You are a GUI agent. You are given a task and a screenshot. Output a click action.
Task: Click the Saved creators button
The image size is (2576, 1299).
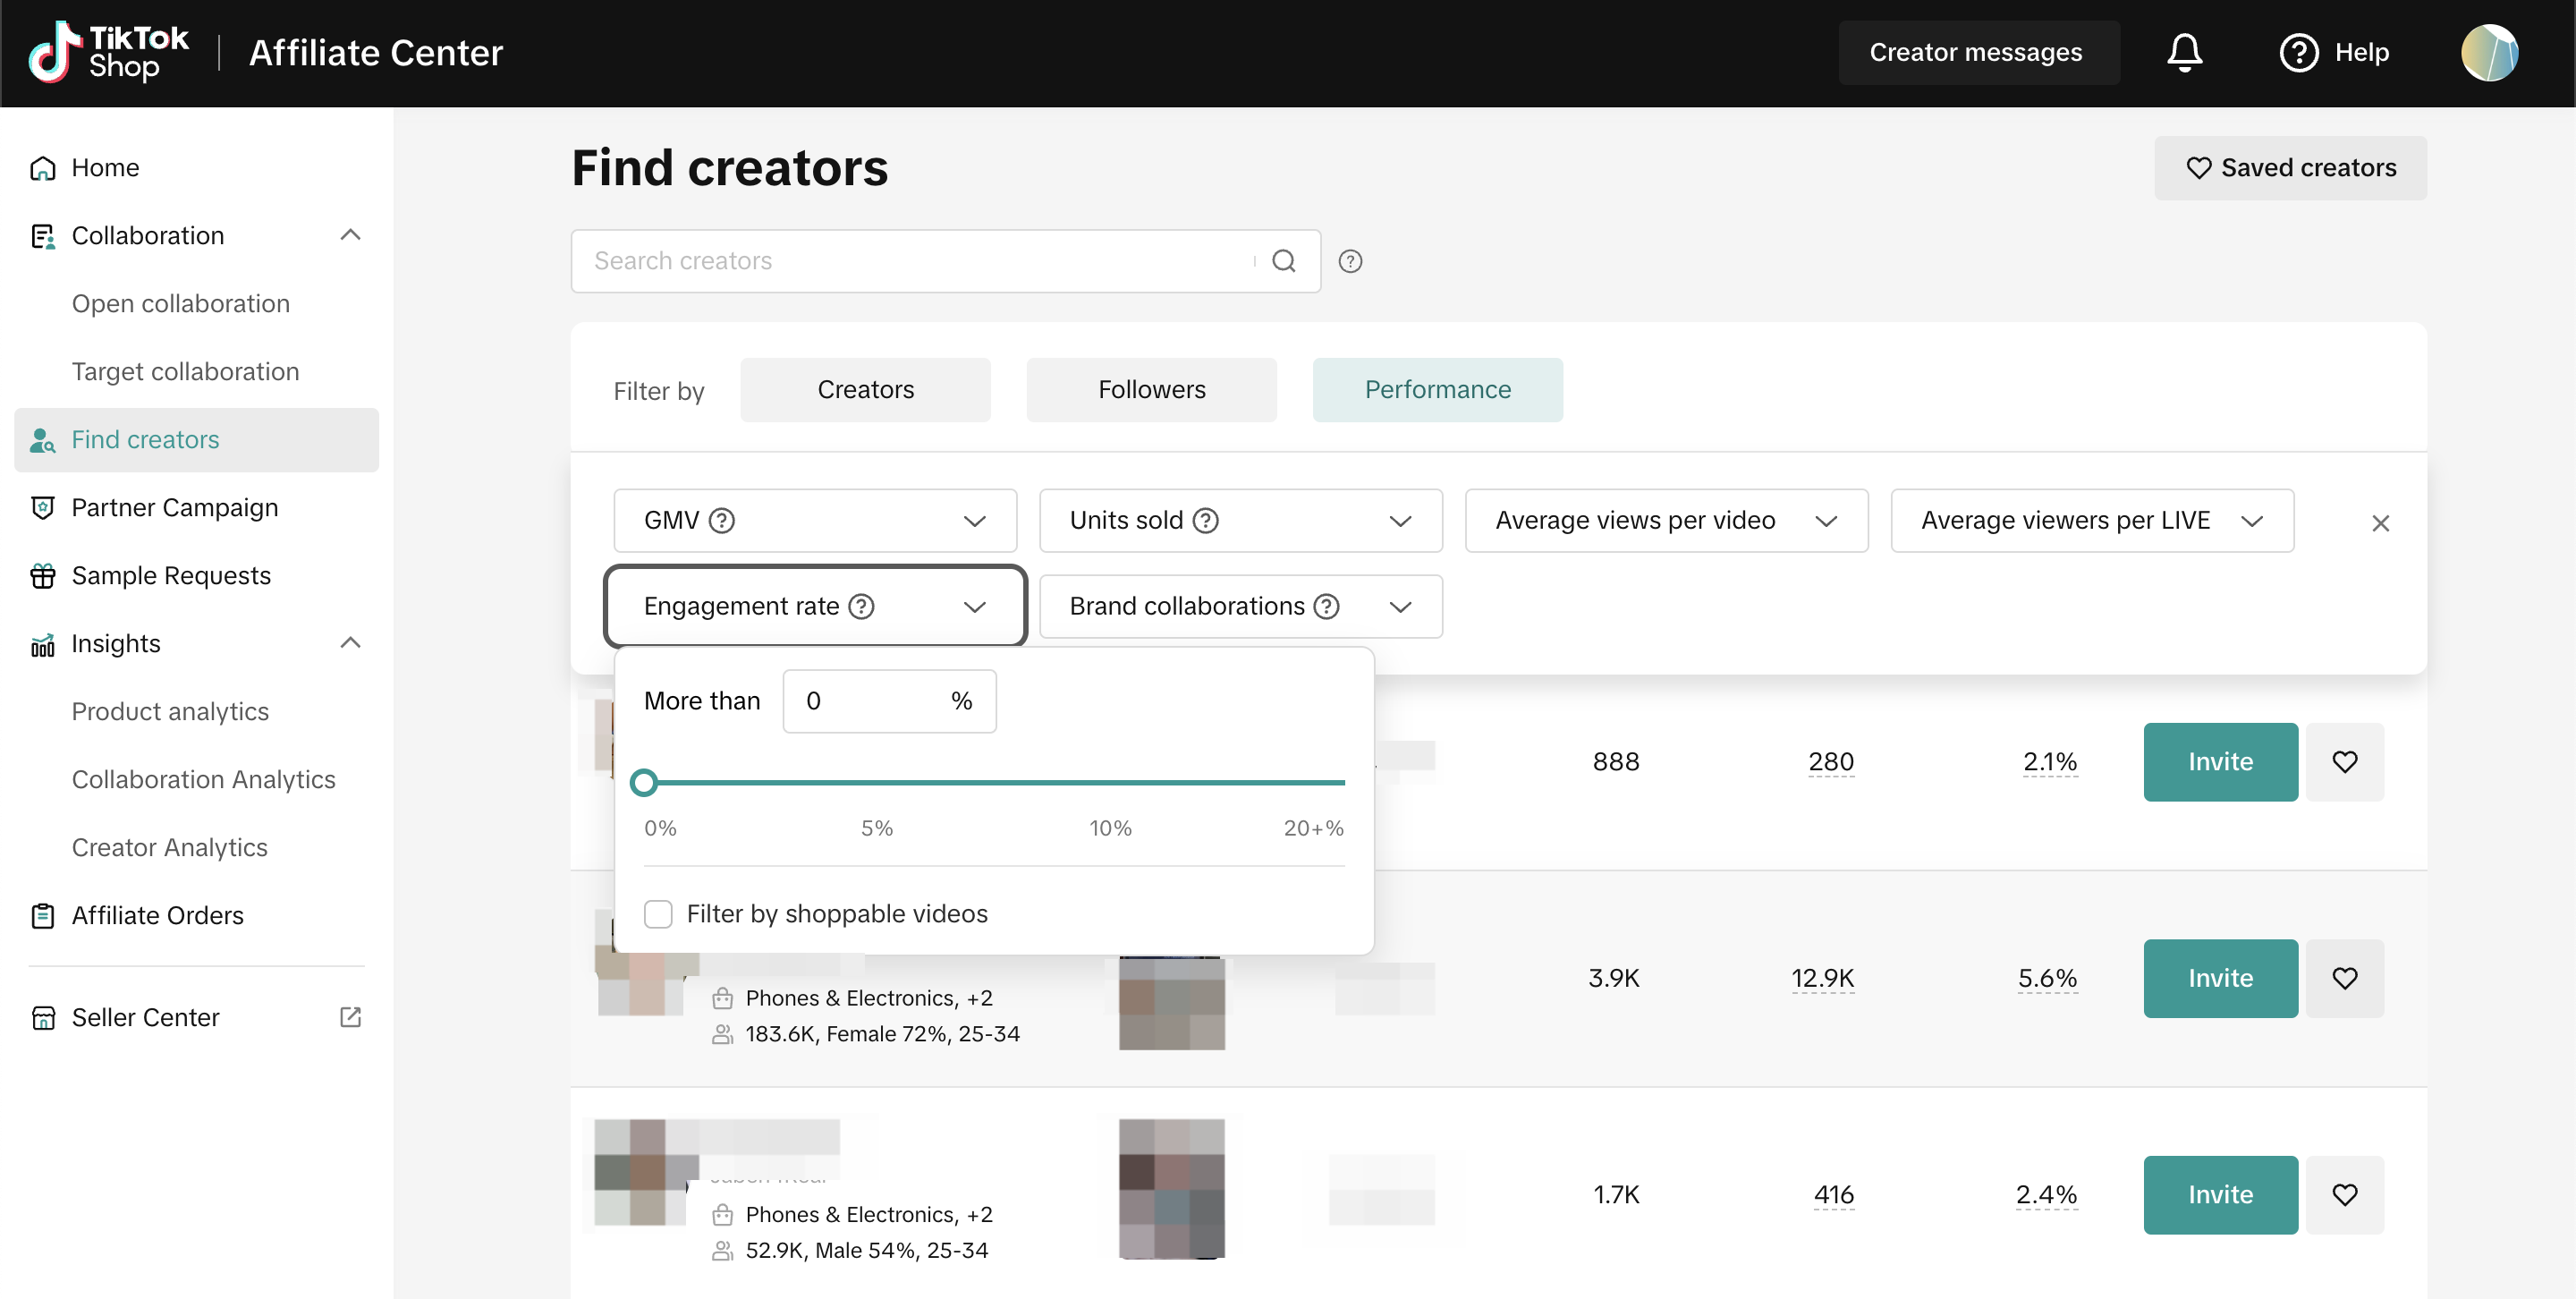pos(2289,168)
